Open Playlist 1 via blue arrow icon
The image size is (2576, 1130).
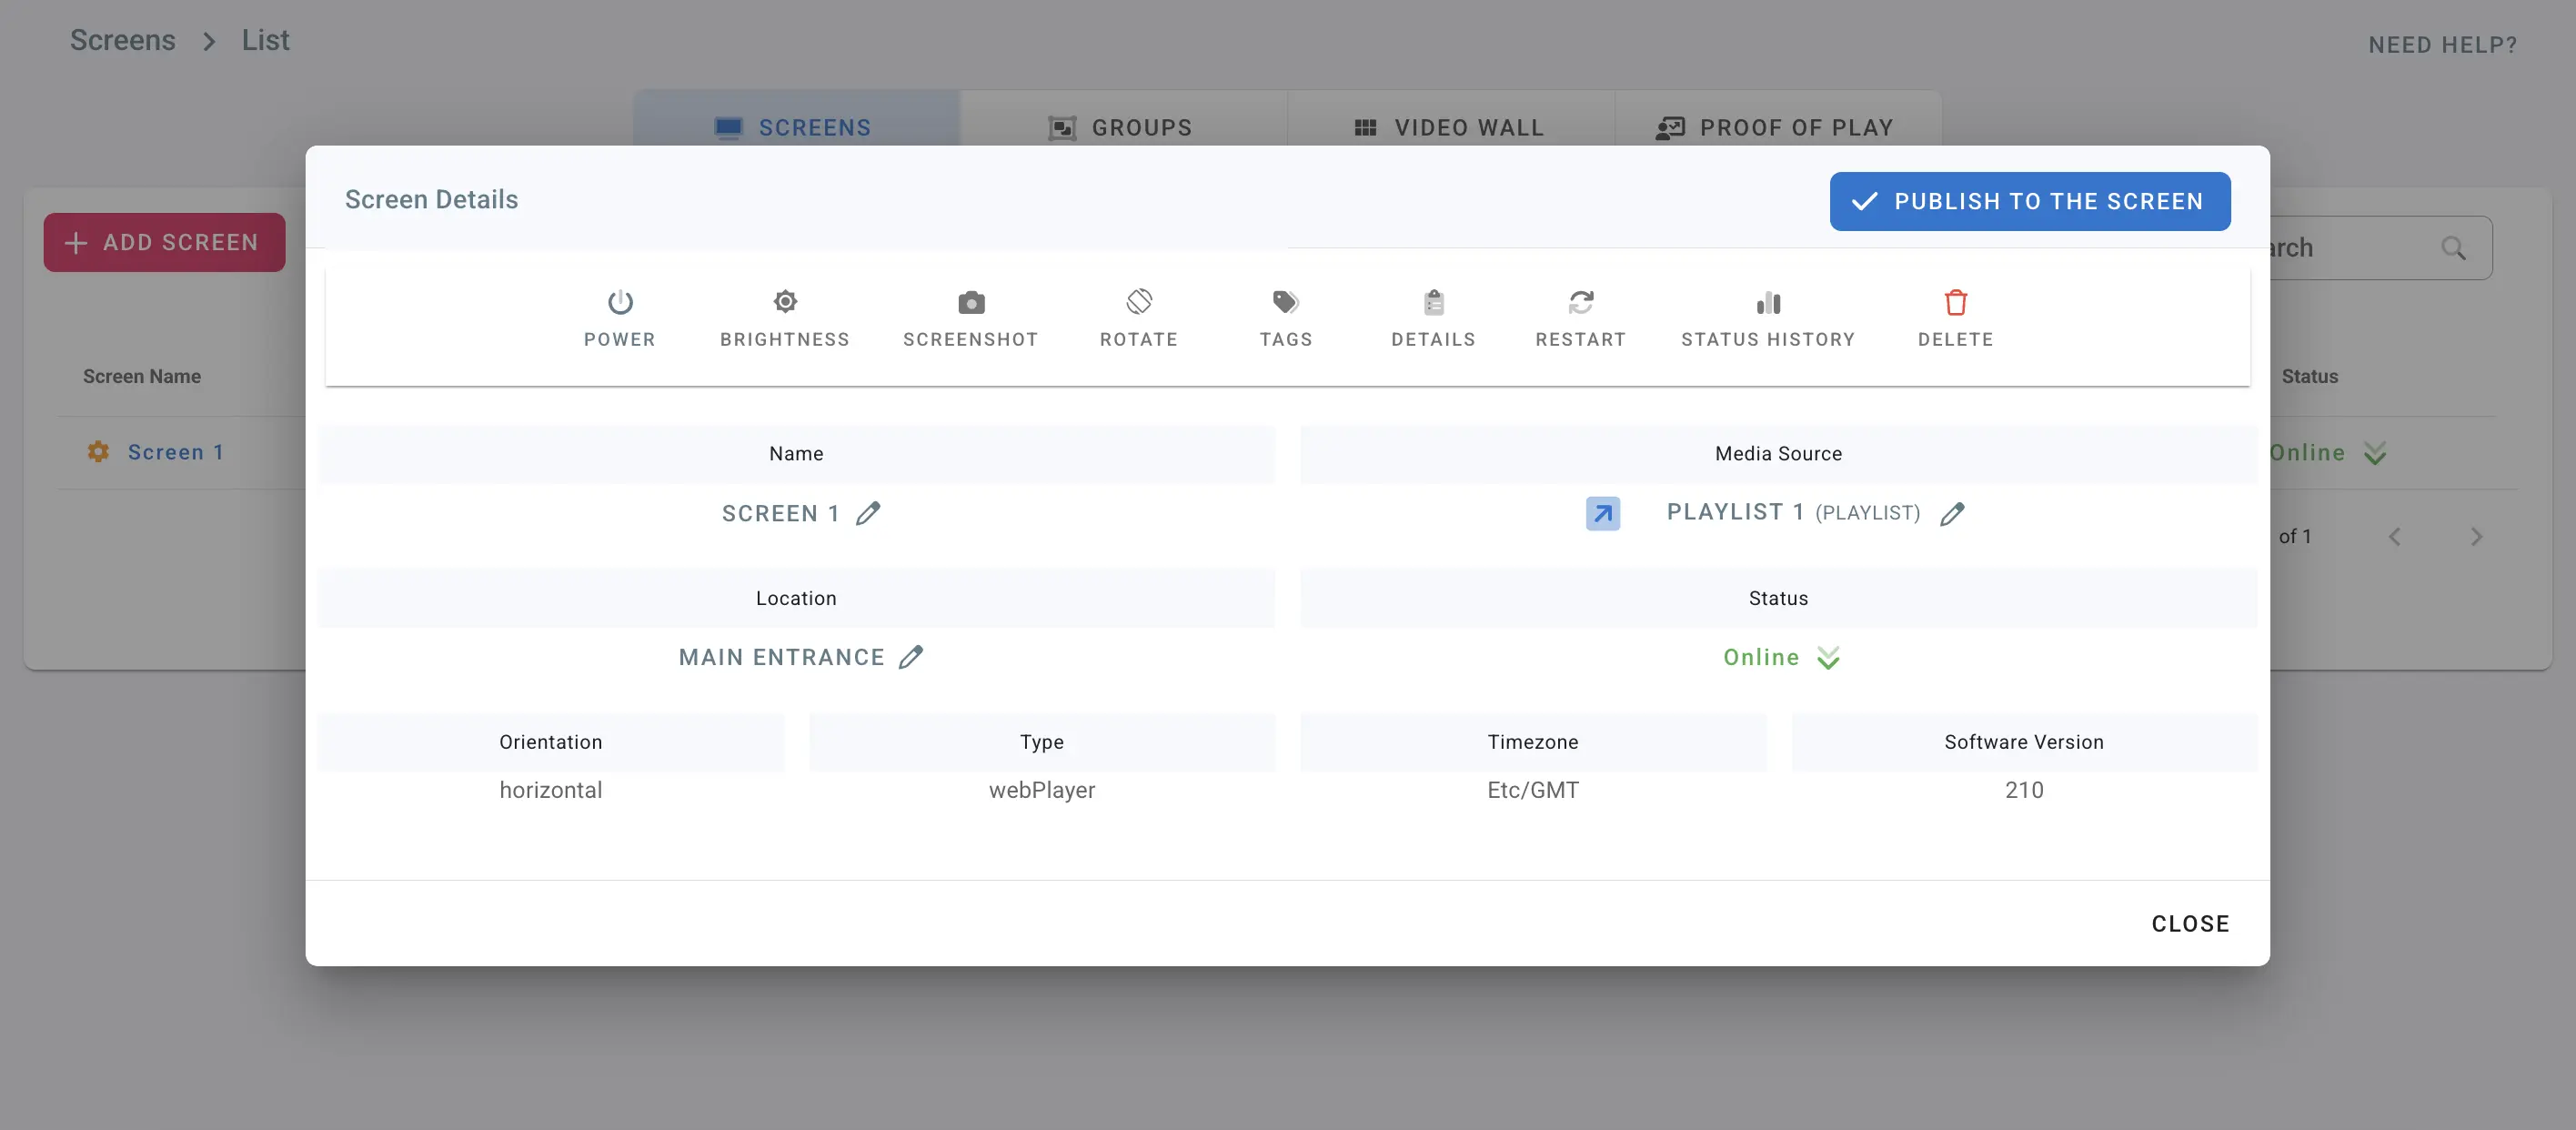[x=1602, y=513]
